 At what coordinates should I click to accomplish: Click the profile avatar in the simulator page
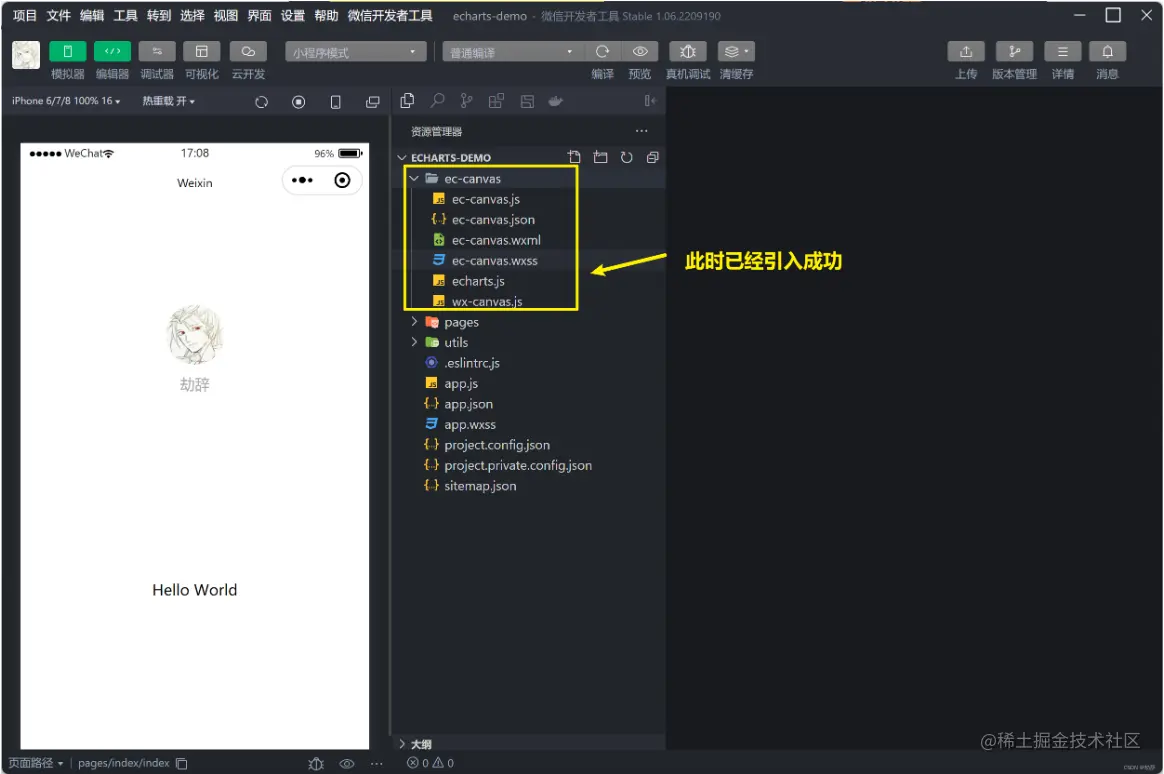(194, 334)
